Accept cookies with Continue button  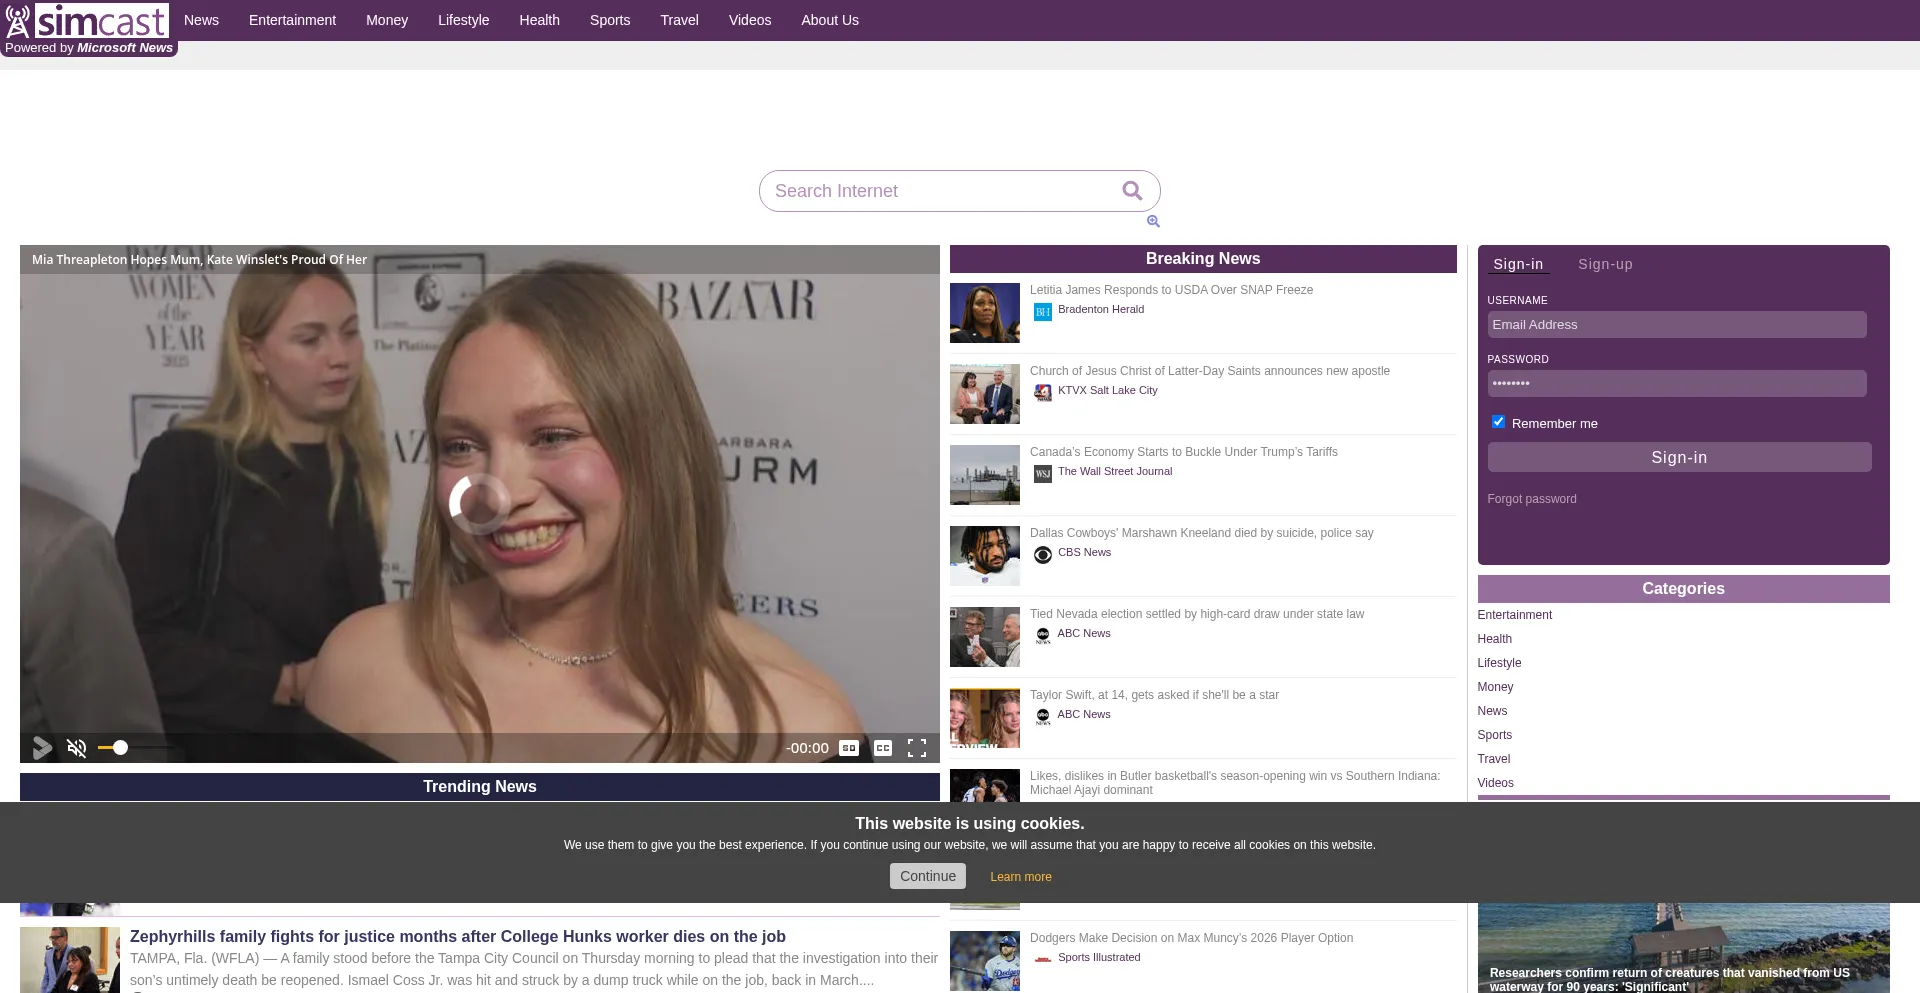[x=927, y=876]
